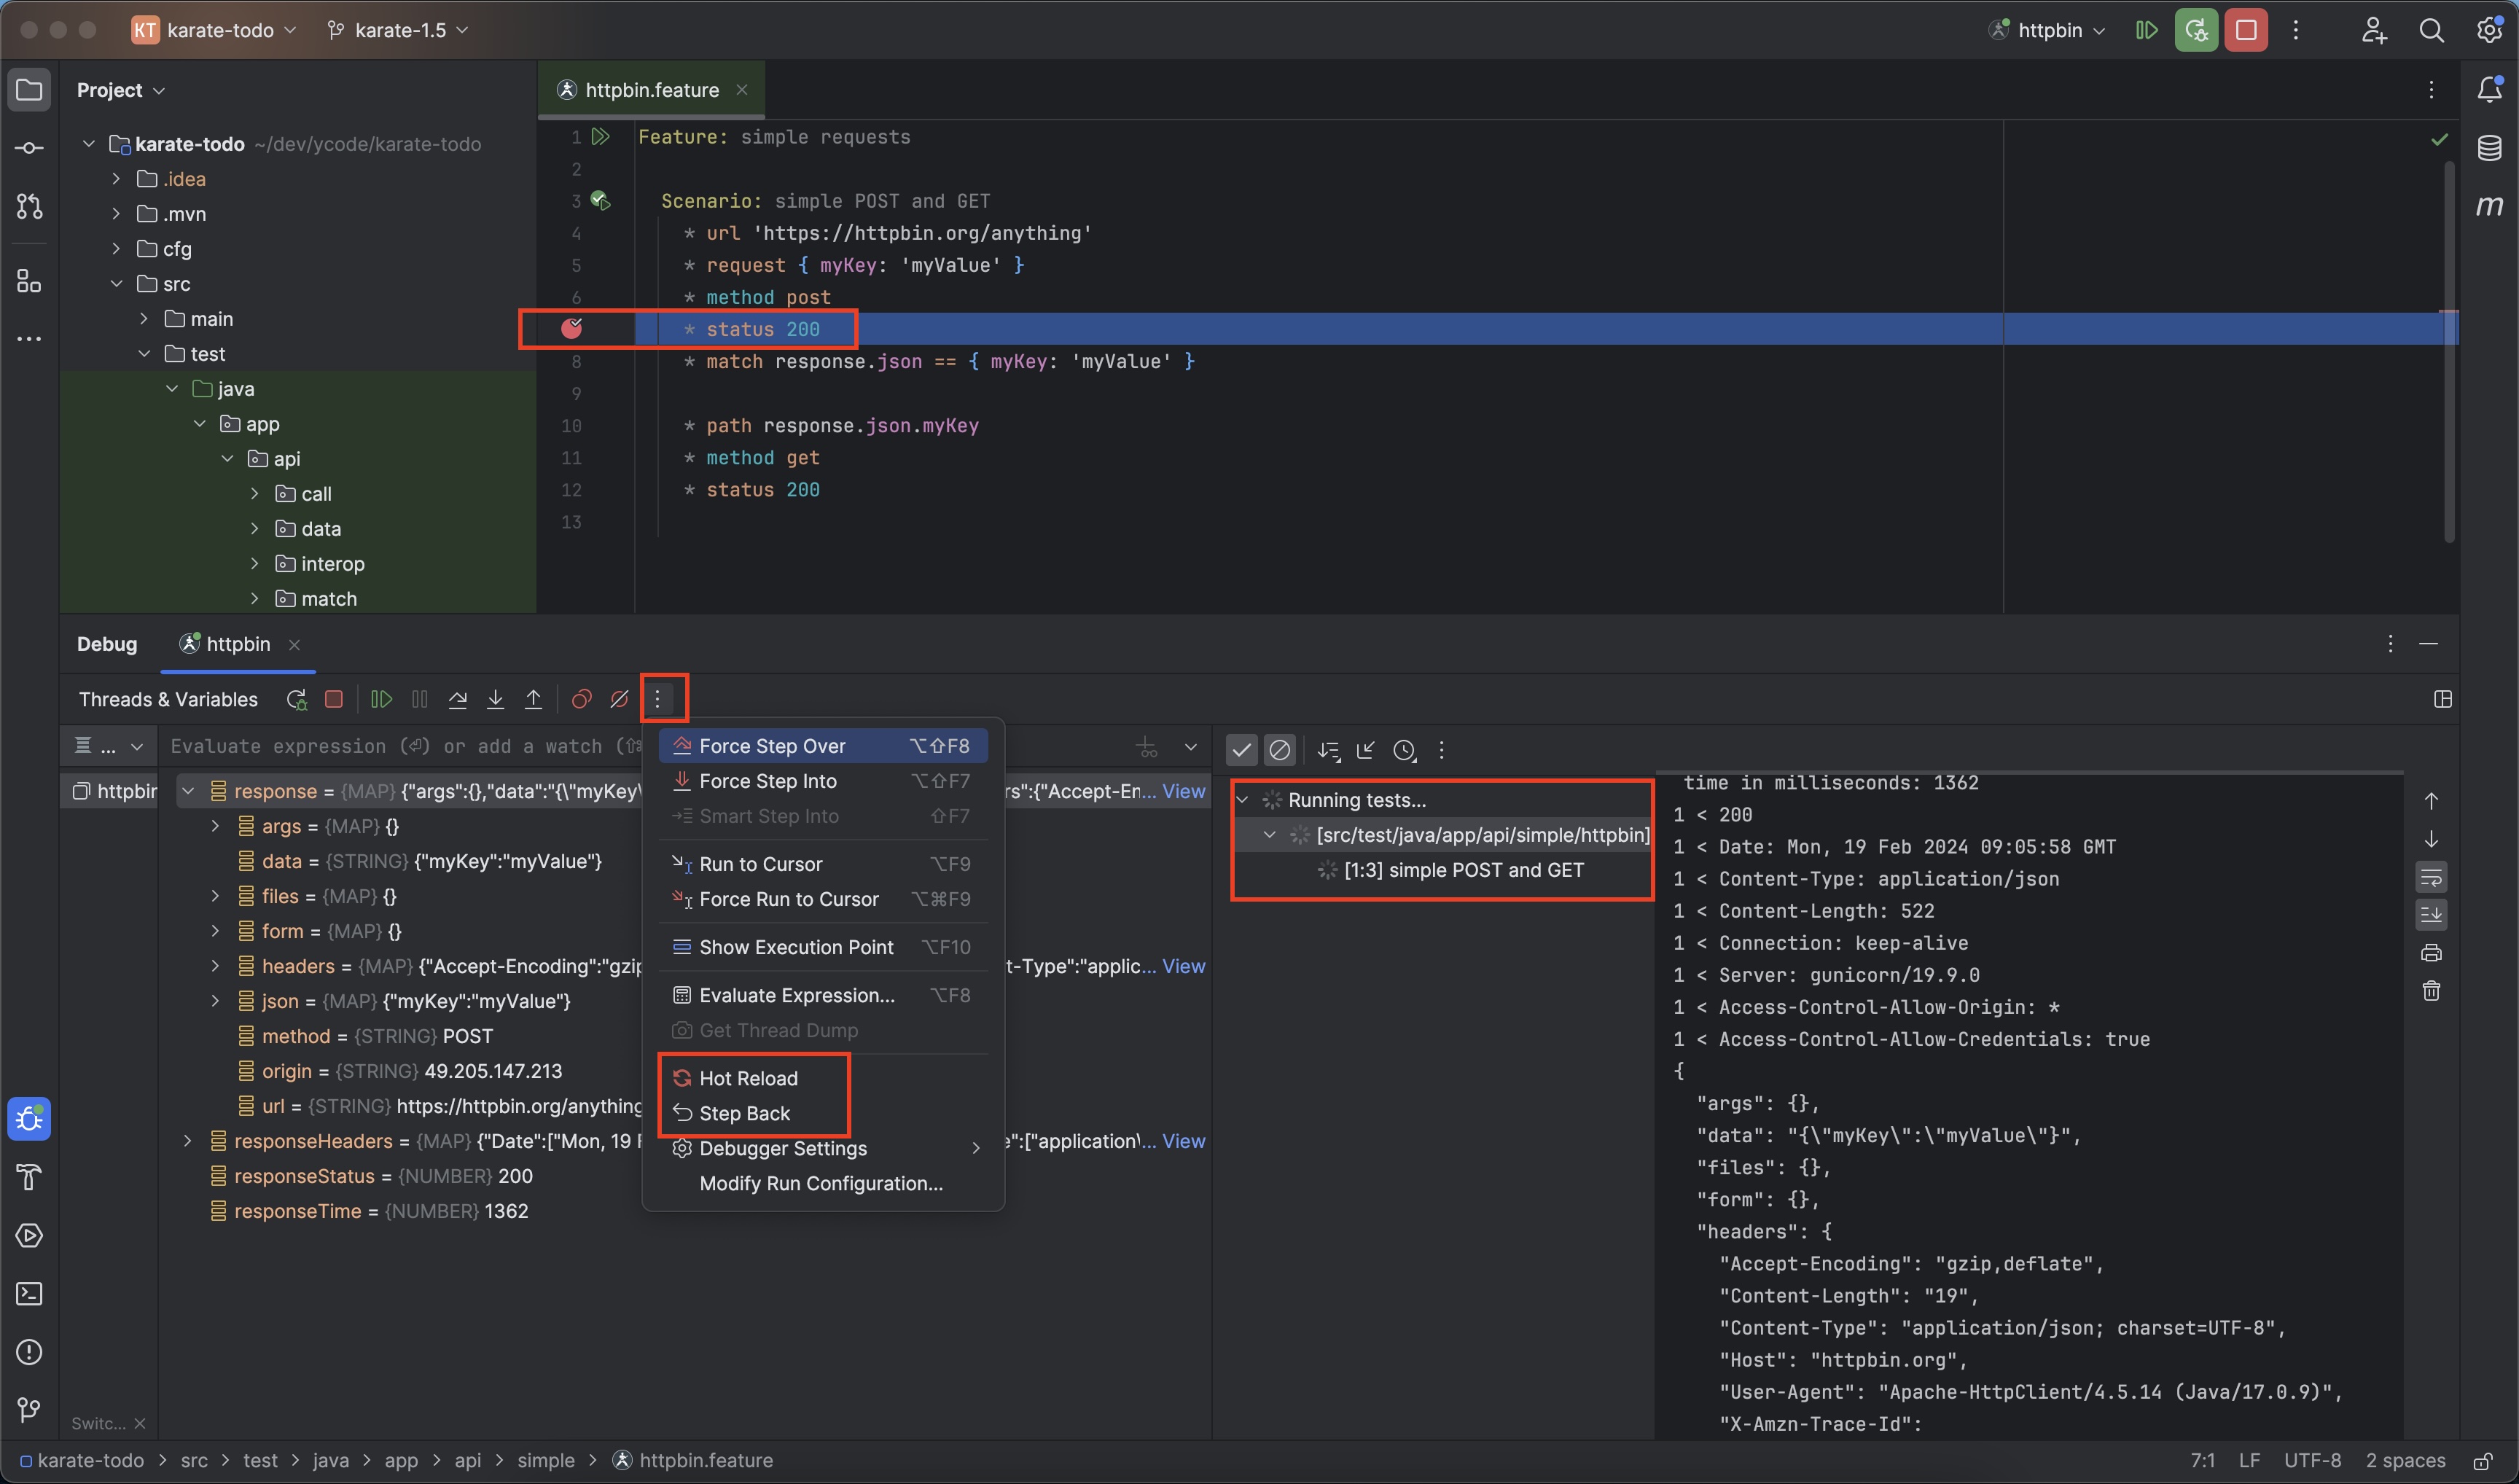The height and width of the screenshot is (1484, 2519).
Task: Mute all breakpoints
Action: click(x=619, y=699)
